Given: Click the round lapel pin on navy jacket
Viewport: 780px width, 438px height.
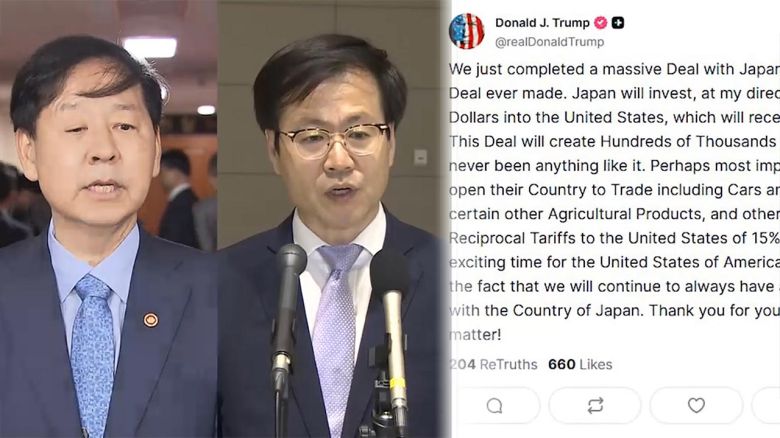Looking at the screenshot, I should point(151,320).
